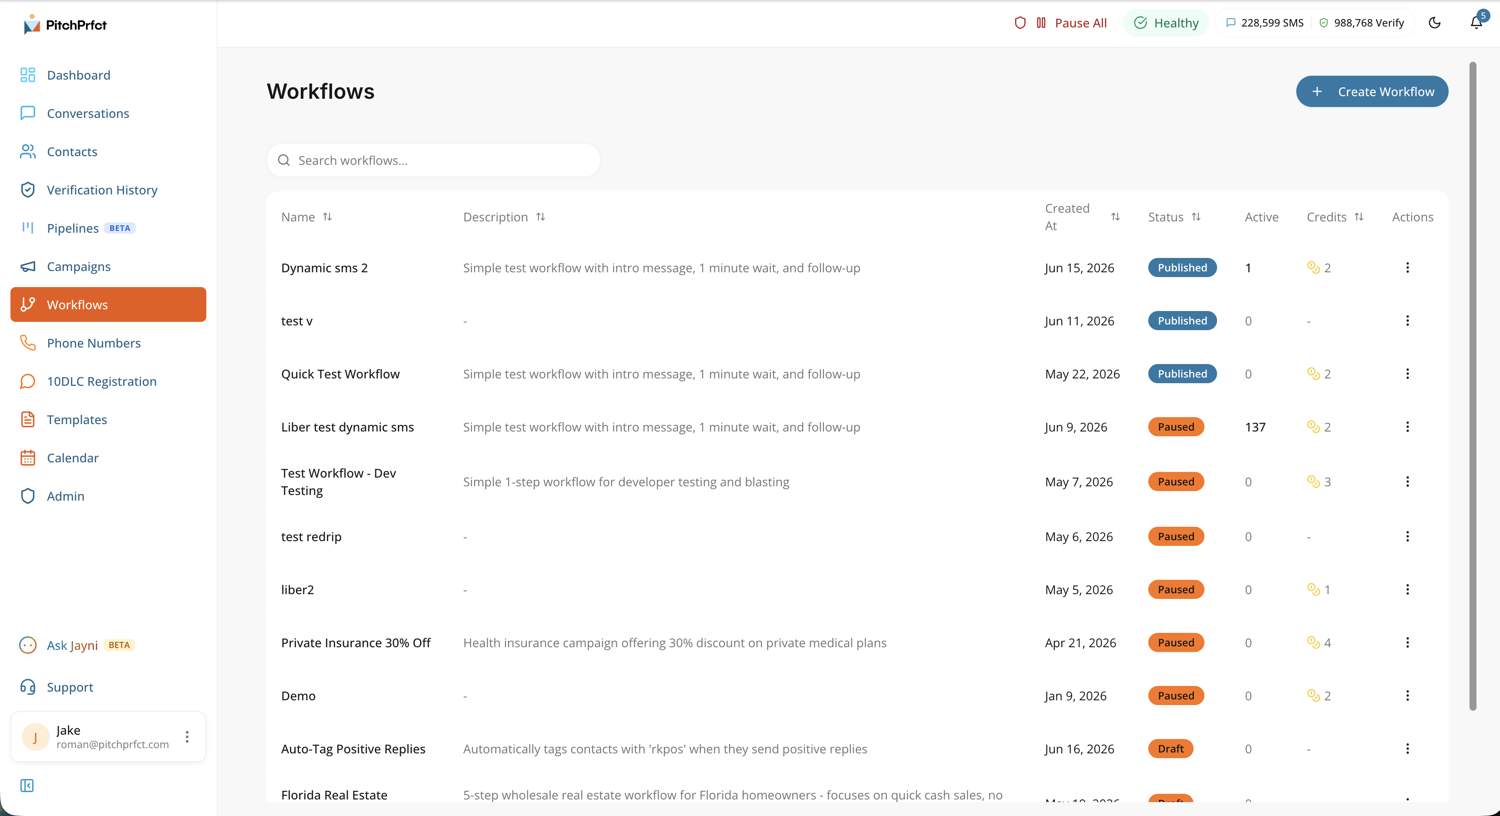
Task: Open actions menu for test redrip
Action: pyautogui.click(x=1407, y=537)
